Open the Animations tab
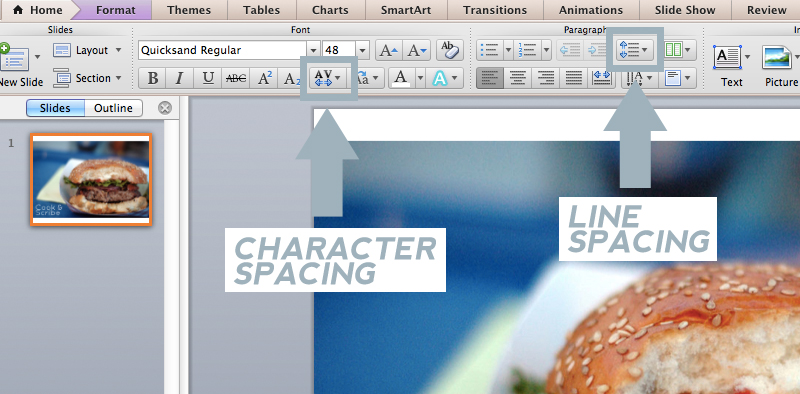The width and height of the screenshot is (800, 394). click(591, 10)
